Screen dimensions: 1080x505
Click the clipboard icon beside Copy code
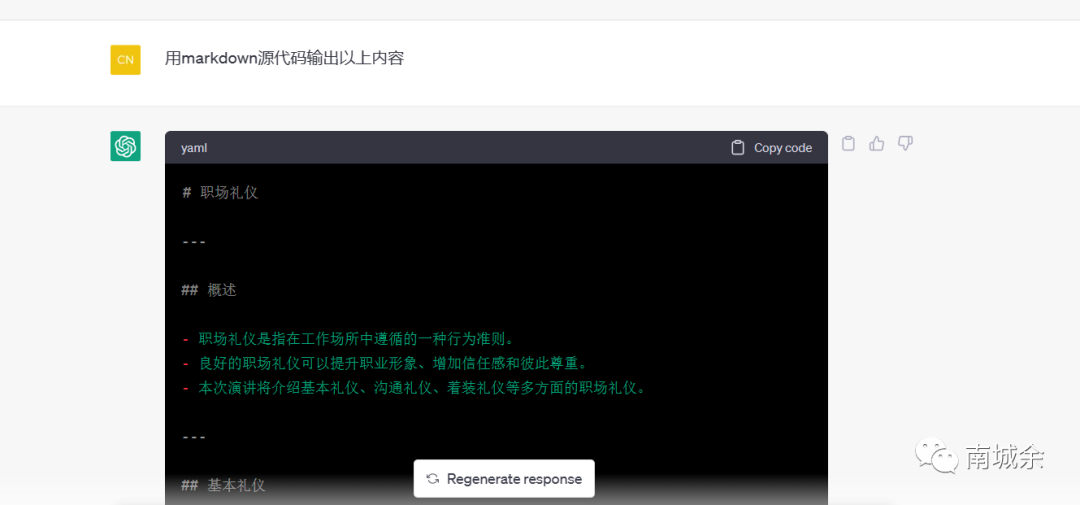tap(738, 148)
